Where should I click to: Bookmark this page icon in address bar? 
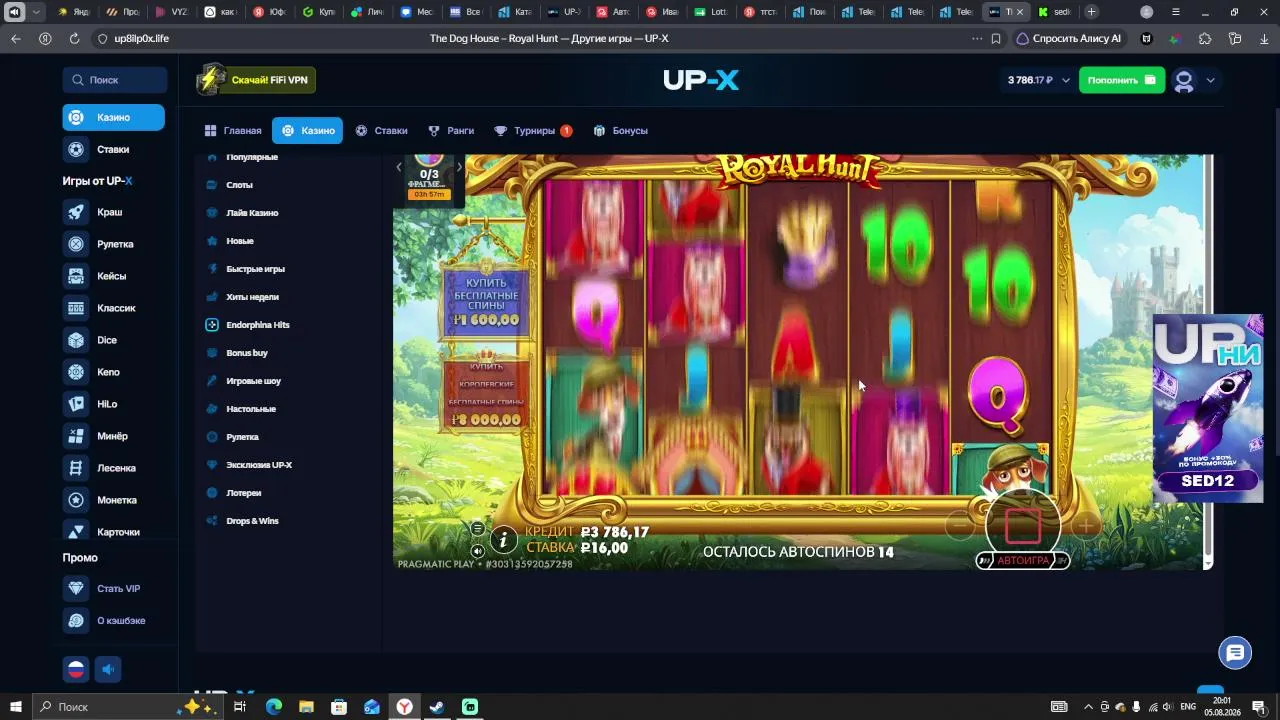(x=996, y=39)
